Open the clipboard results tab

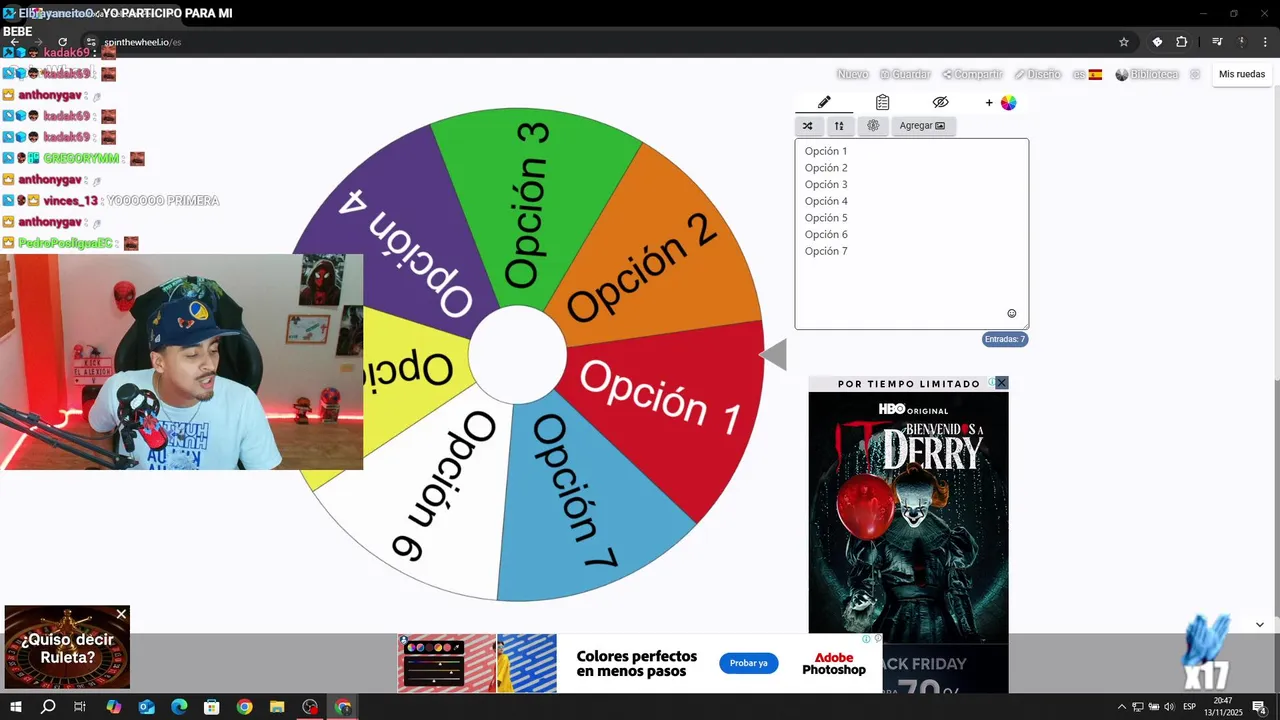(x=882, y=102)
